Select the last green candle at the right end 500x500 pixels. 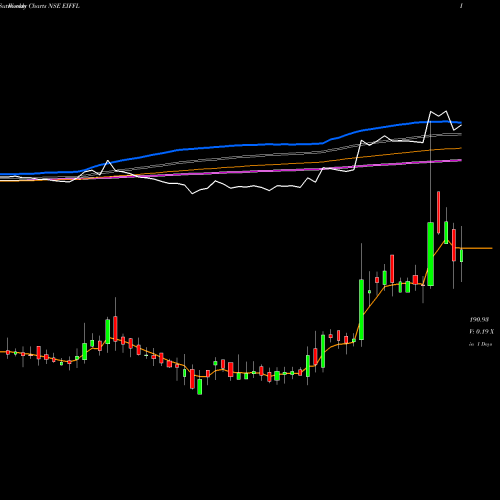(462, 255)
